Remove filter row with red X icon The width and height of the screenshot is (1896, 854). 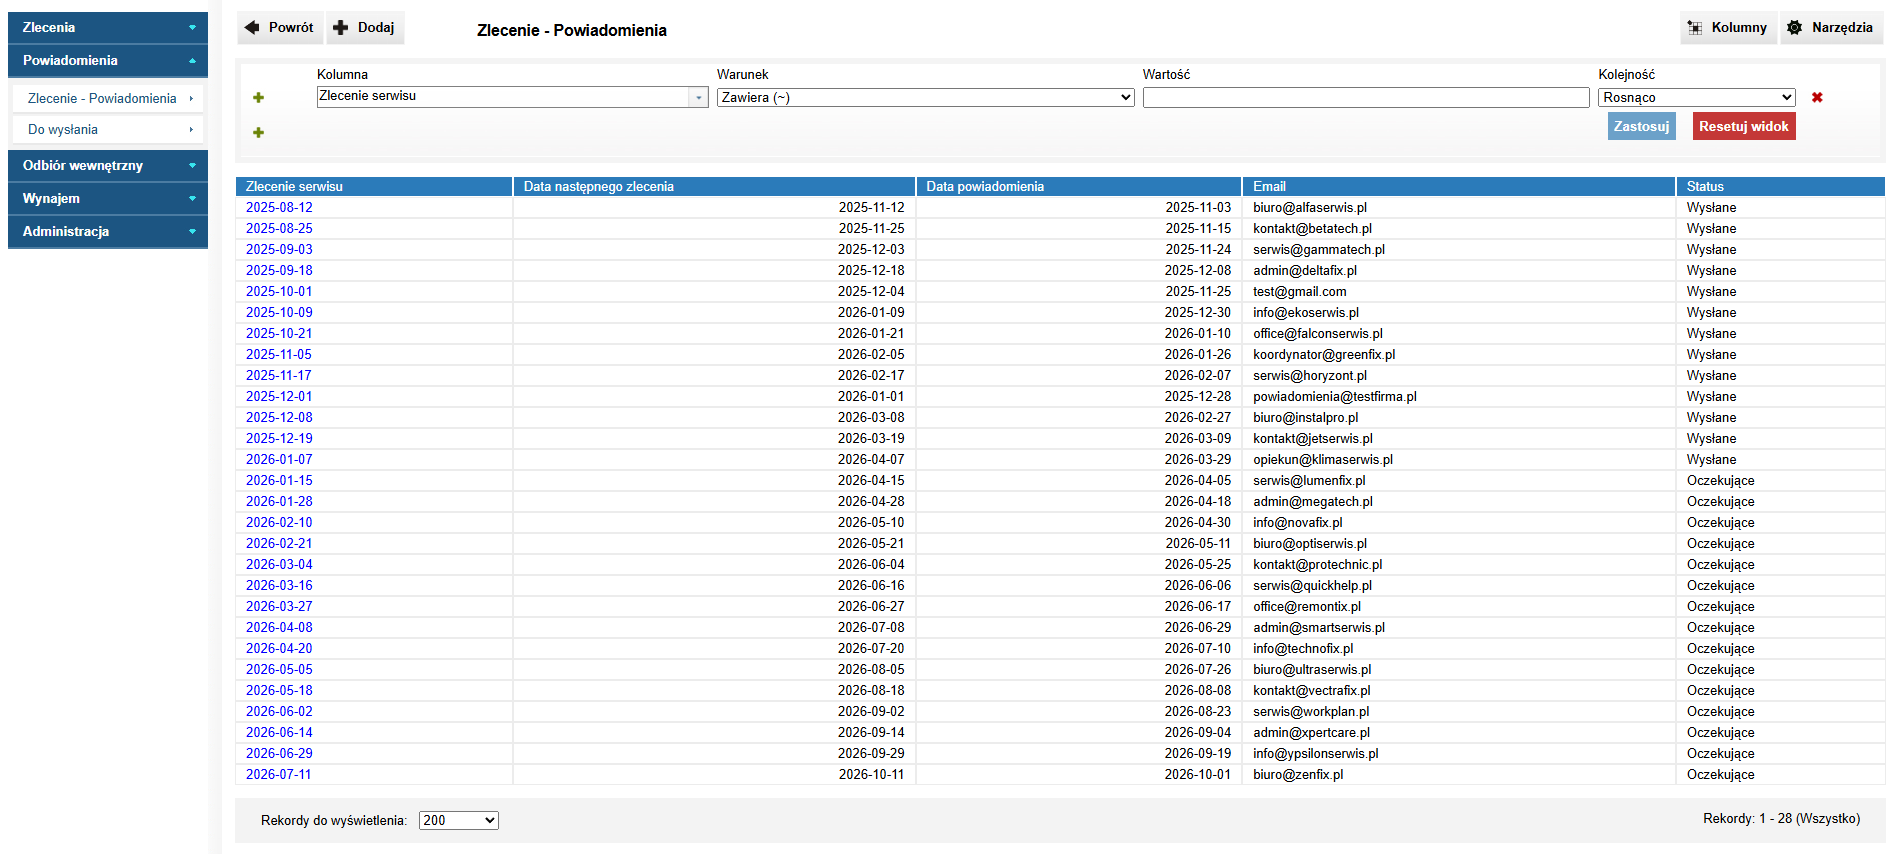coord(1817,98)
